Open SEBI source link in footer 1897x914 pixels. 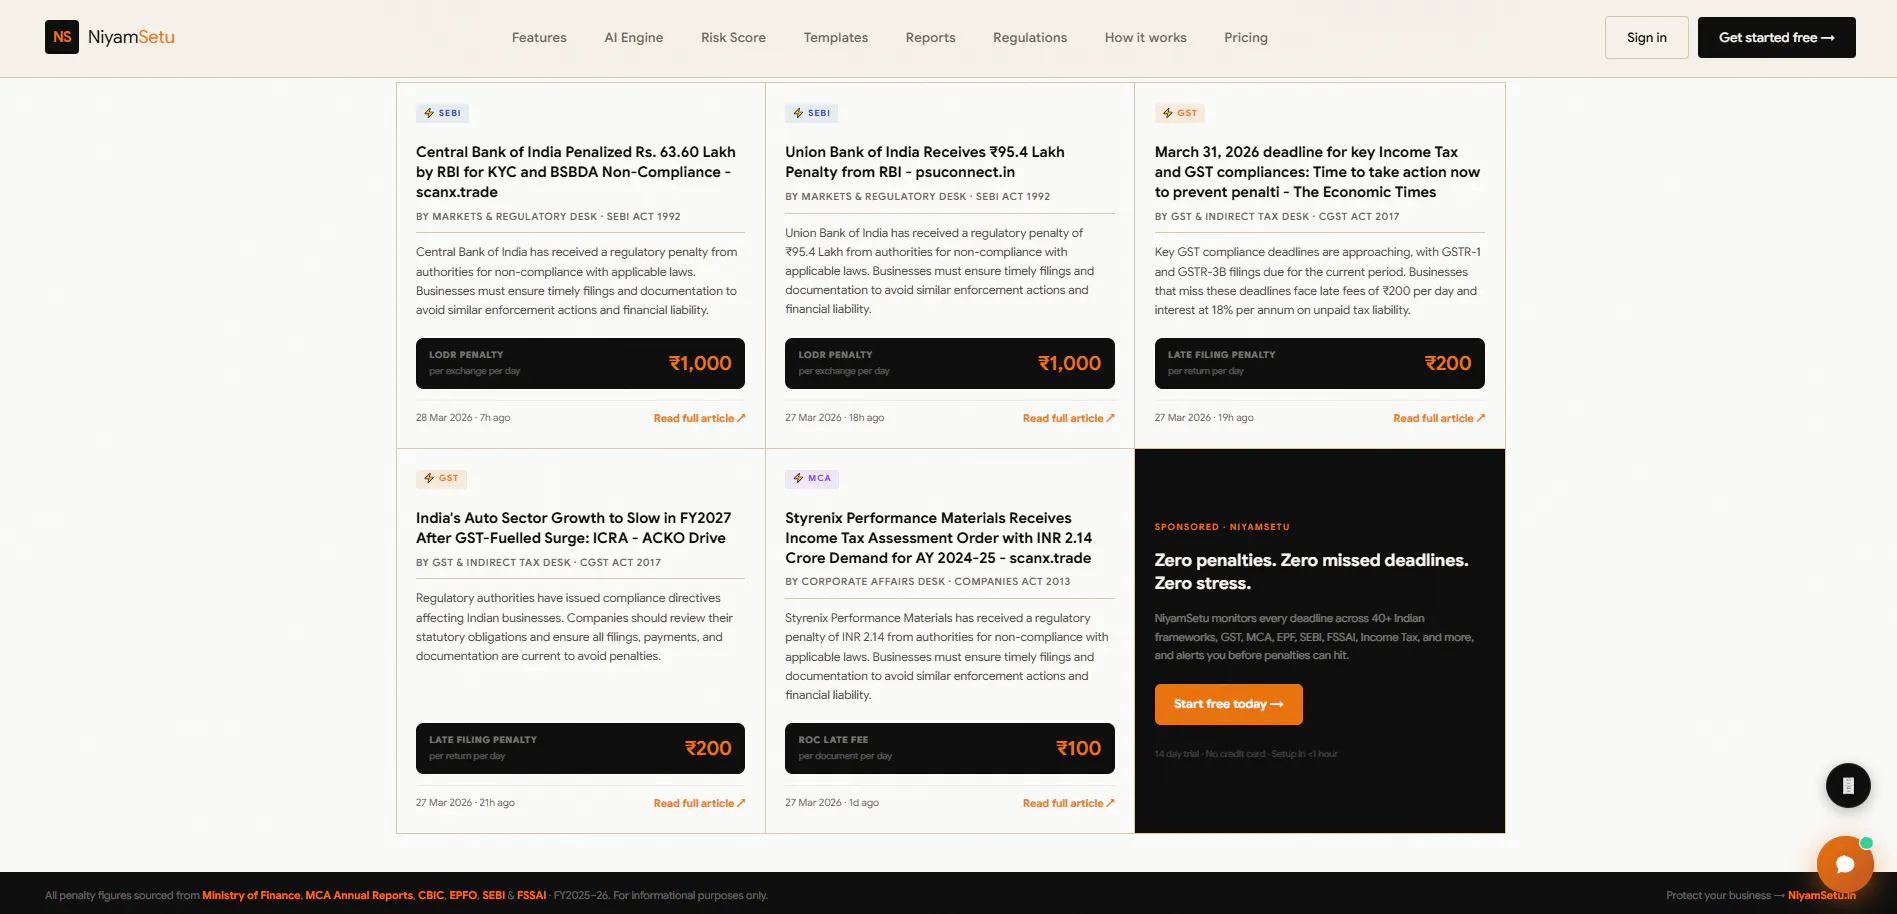493,896
